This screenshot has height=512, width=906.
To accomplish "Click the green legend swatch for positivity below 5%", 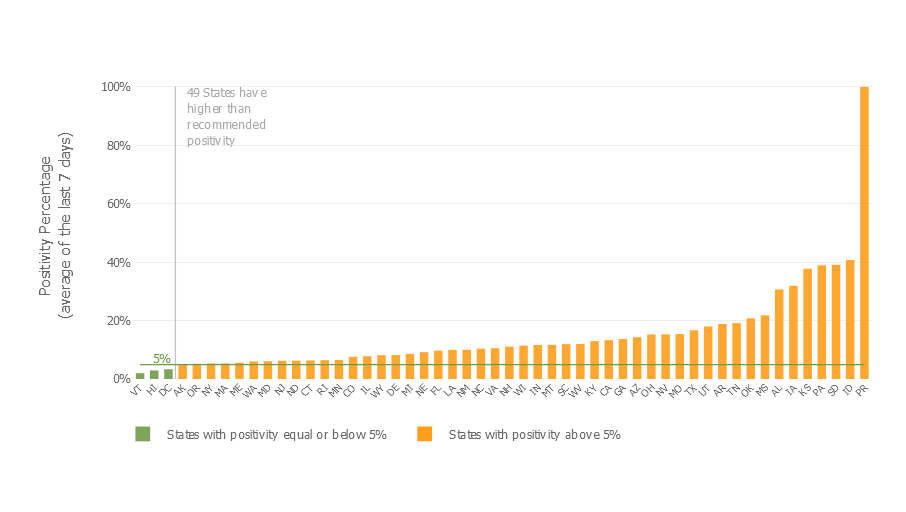I will pyautogui.click(x=143, y=434).
